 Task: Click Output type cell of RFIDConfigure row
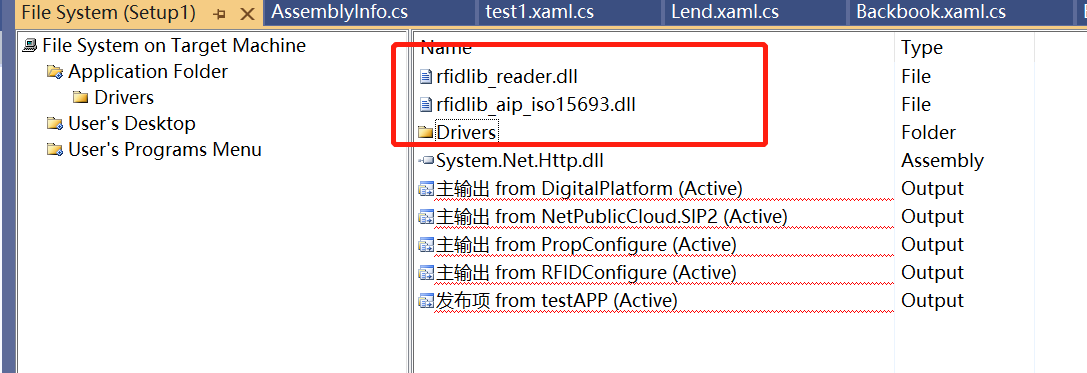click(x=932, y=272)
